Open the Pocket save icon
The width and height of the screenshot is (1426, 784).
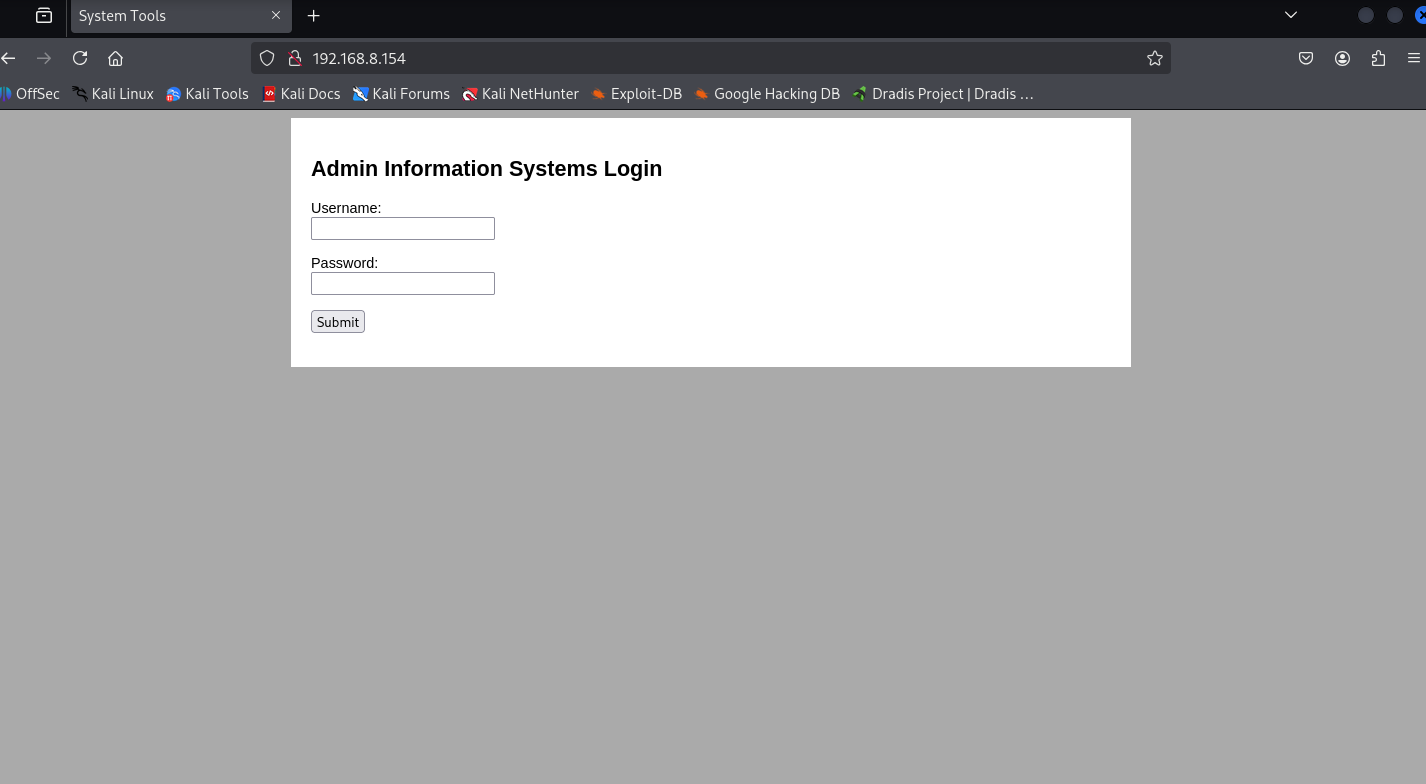(1306, 58)
